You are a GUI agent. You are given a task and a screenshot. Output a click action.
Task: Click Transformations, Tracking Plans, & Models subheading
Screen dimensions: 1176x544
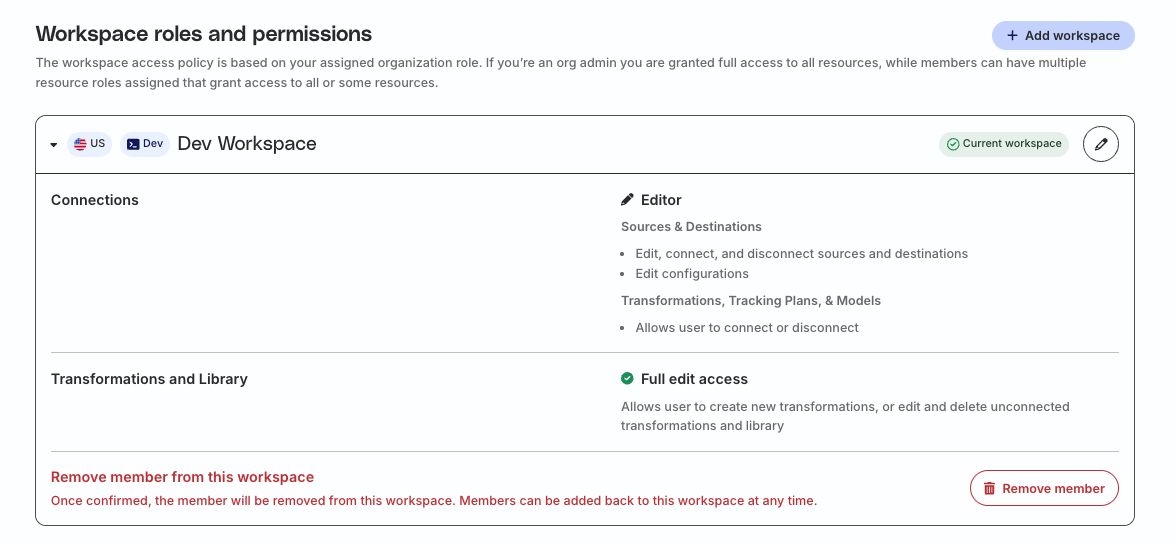pyautogui.click(x=750, y=301)
